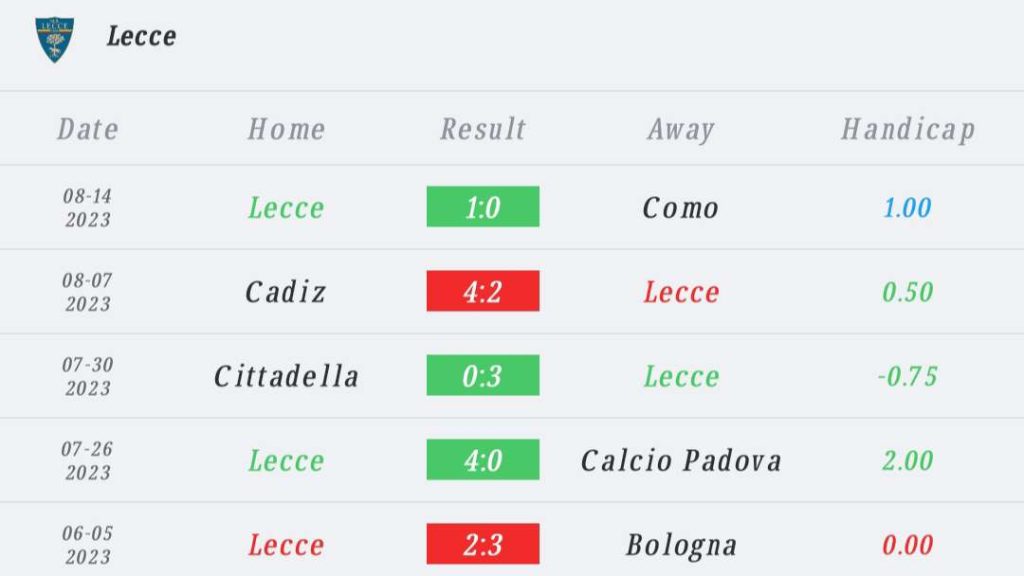
Task: Click the Calcio Padova team name
Action: coord(681,460)
